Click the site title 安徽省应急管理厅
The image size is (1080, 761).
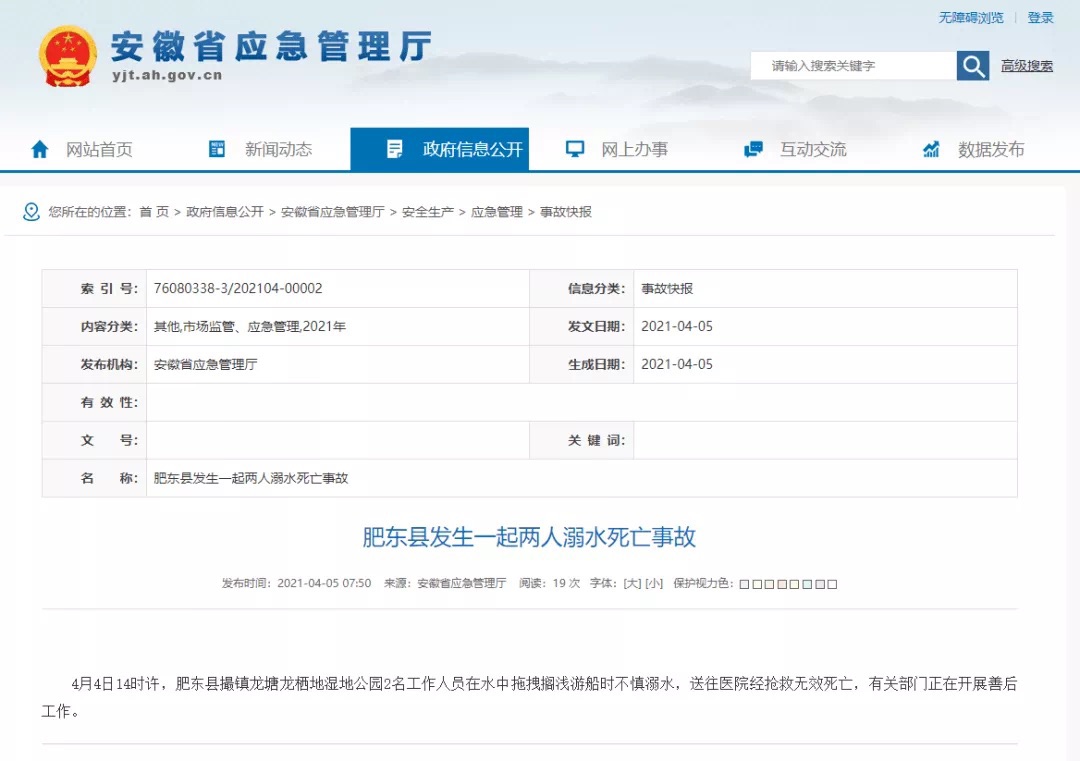pyautogui.click(x=271, y=46)
